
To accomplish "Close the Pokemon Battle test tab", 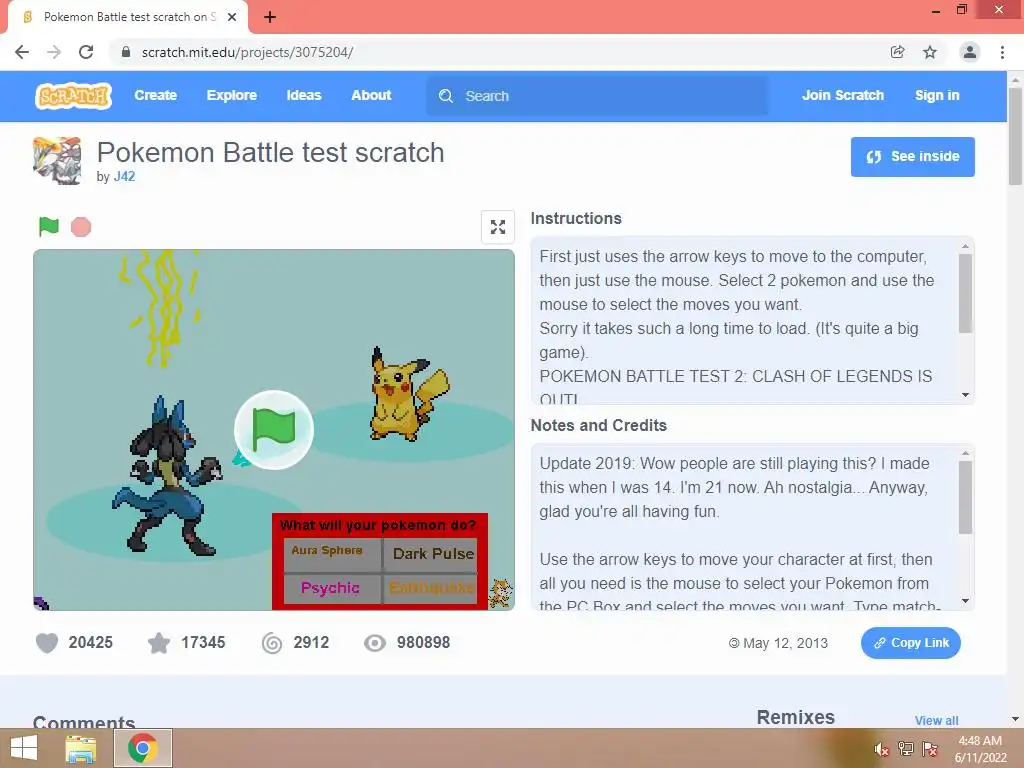I will [232, 17].
